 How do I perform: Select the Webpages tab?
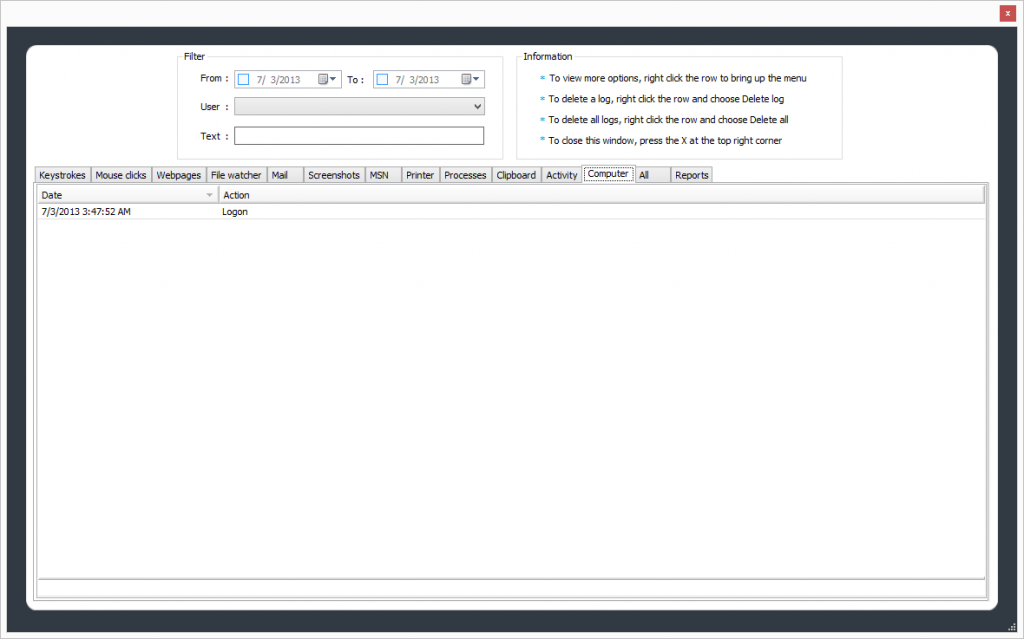(x=179, y=175)
